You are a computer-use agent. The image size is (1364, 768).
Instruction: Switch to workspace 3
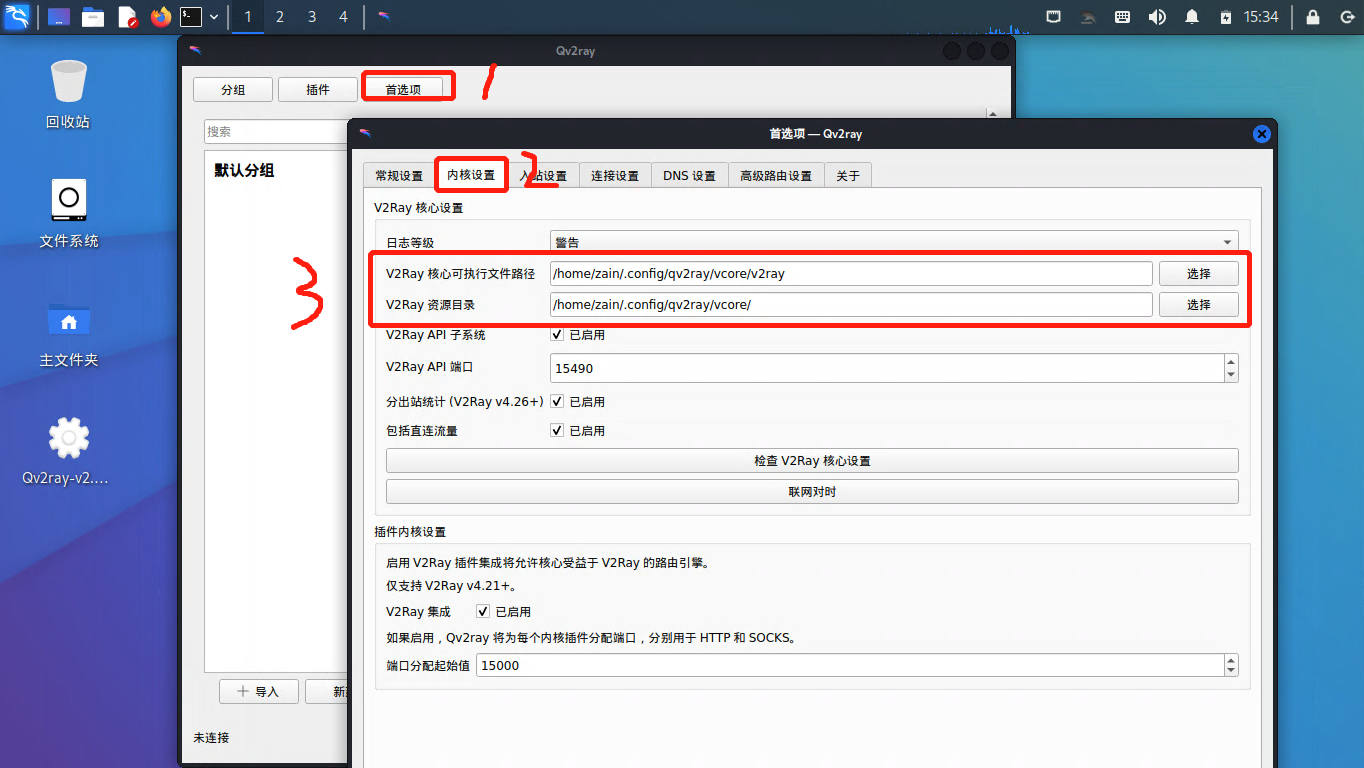(312, 17)
